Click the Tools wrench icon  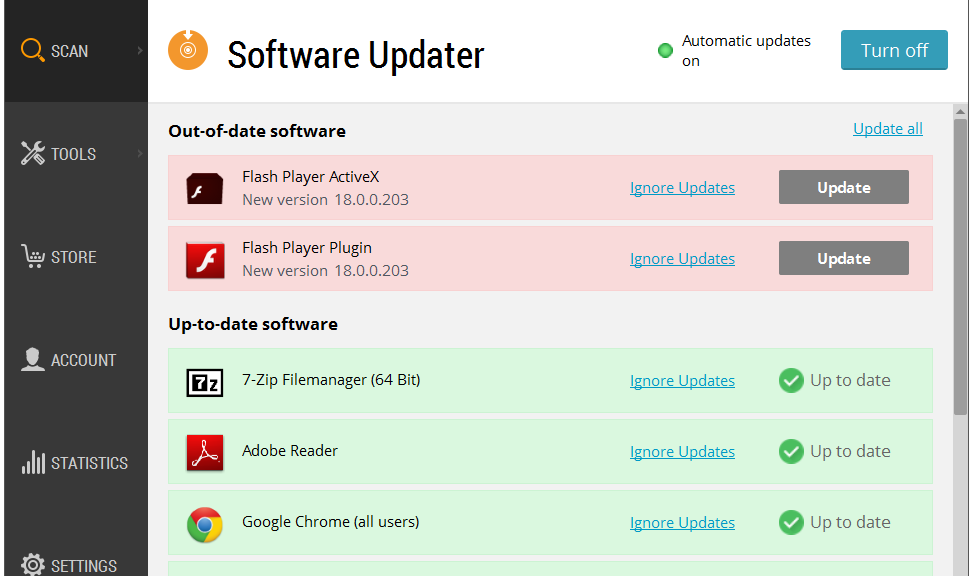[33, 154]
